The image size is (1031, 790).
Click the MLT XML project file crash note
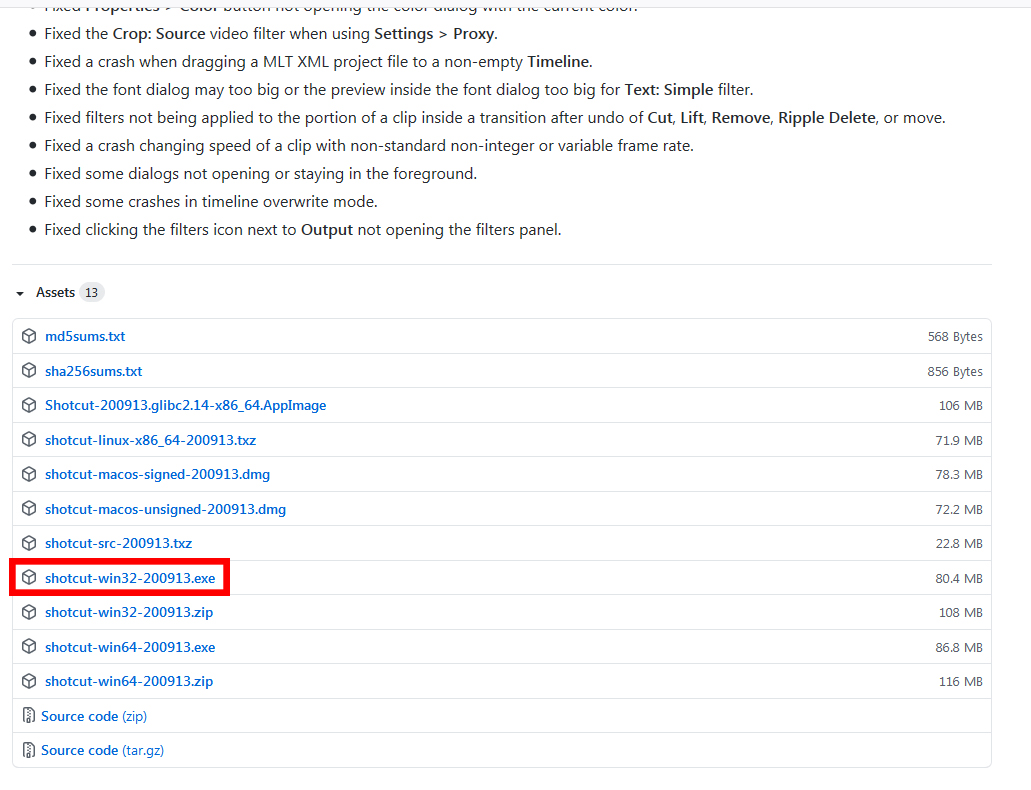click(318, 62)
